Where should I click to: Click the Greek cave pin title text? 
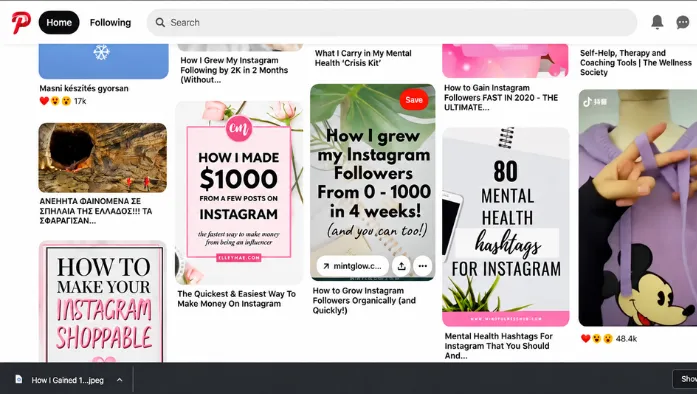coord(96,211)
